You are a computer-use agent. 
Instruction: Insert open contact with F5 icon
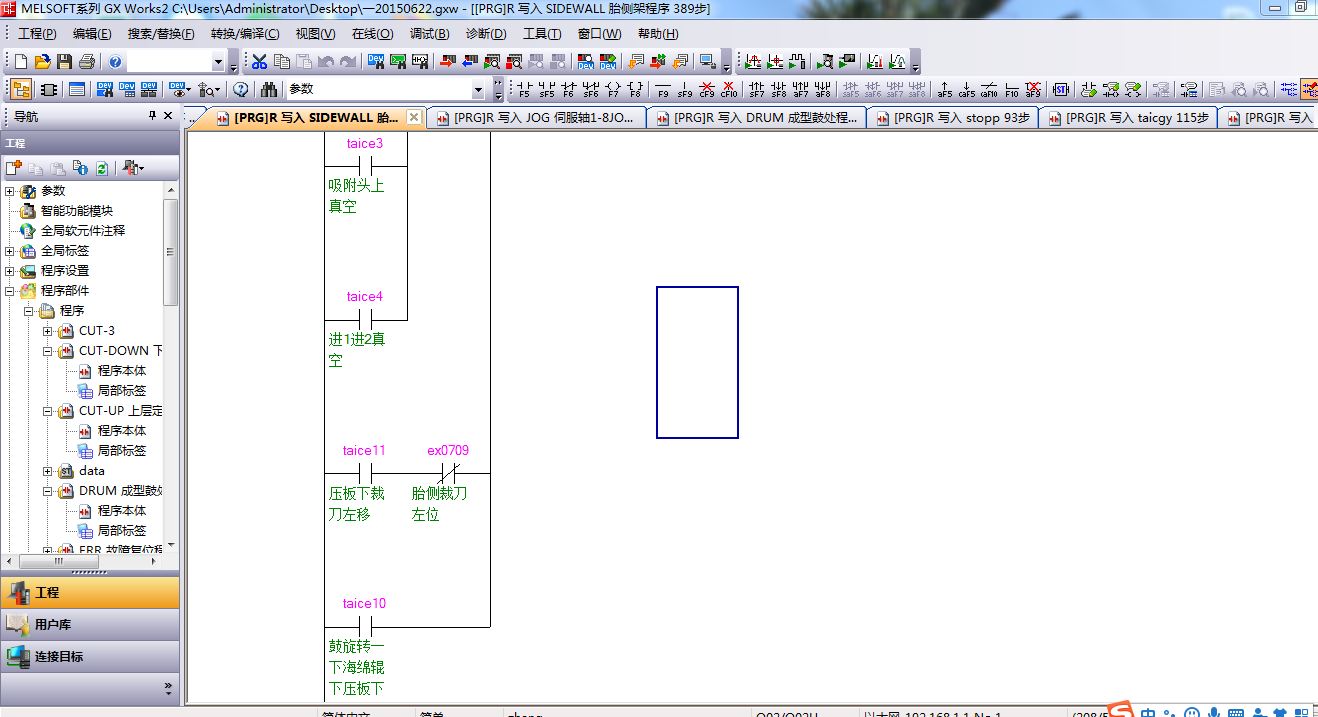click(x=524, y=90)
